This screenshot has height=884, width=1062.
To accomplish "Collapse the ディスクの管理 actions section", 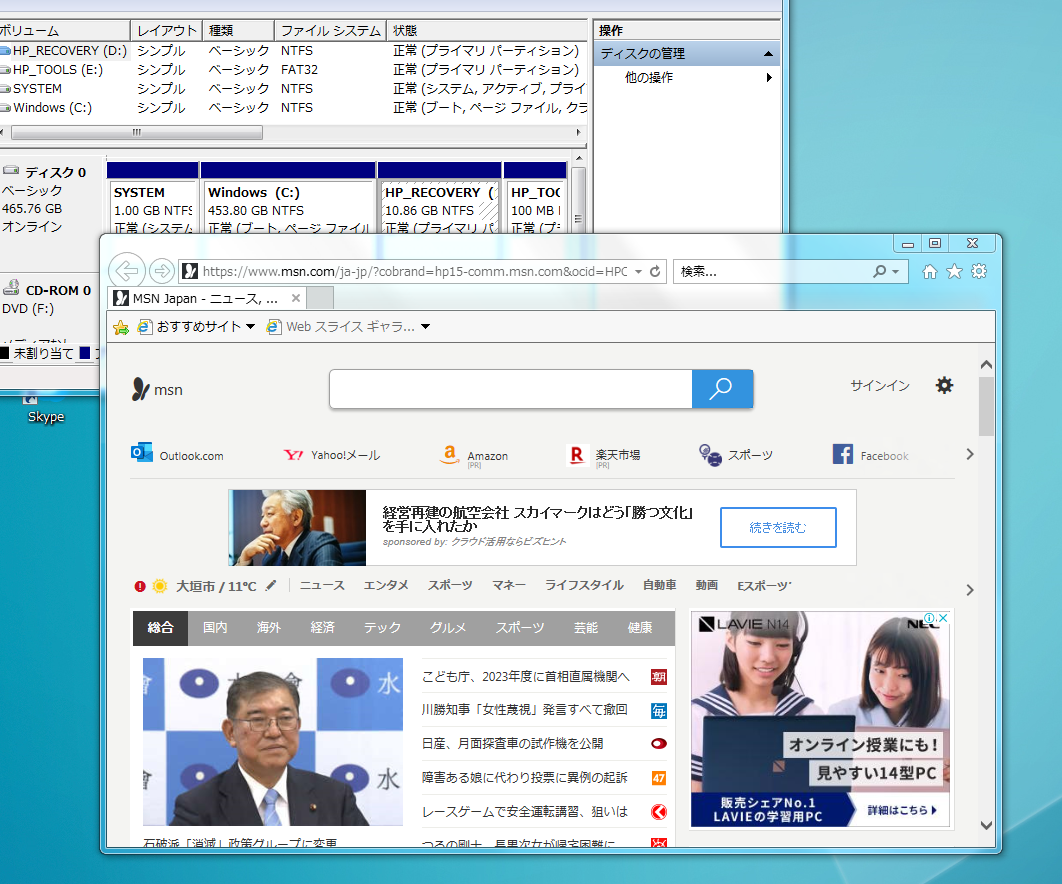I will (768, 54).
